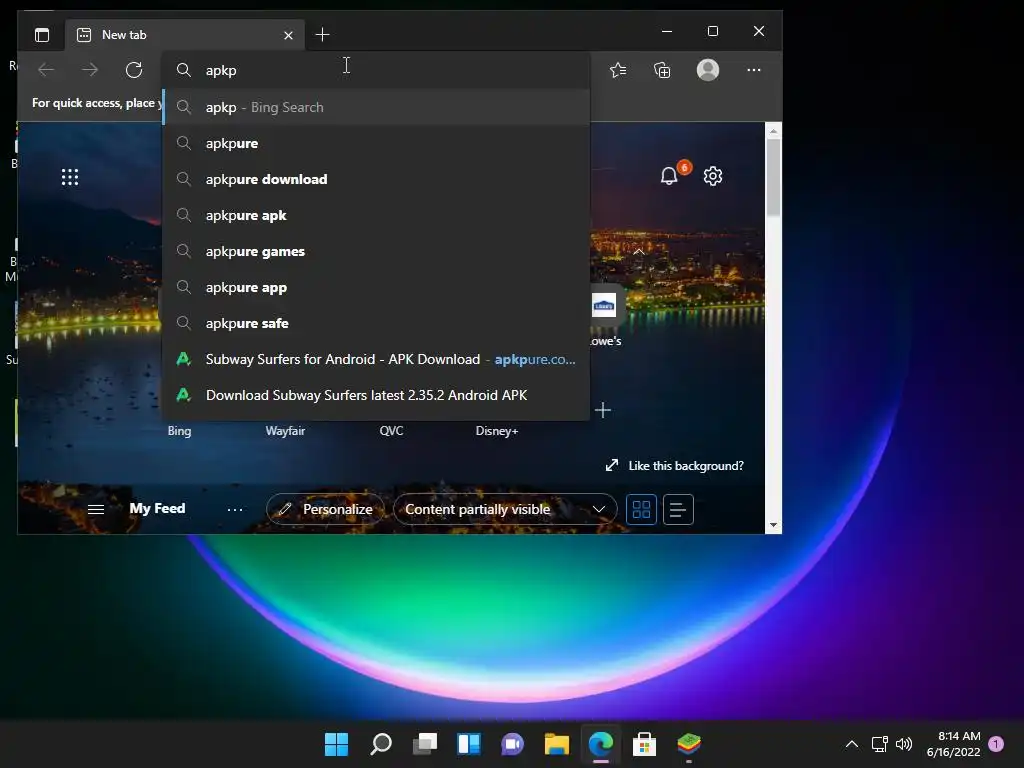Open Task View on the taskbar
This screenshot has height=768, width=1024.
point(424,744)
